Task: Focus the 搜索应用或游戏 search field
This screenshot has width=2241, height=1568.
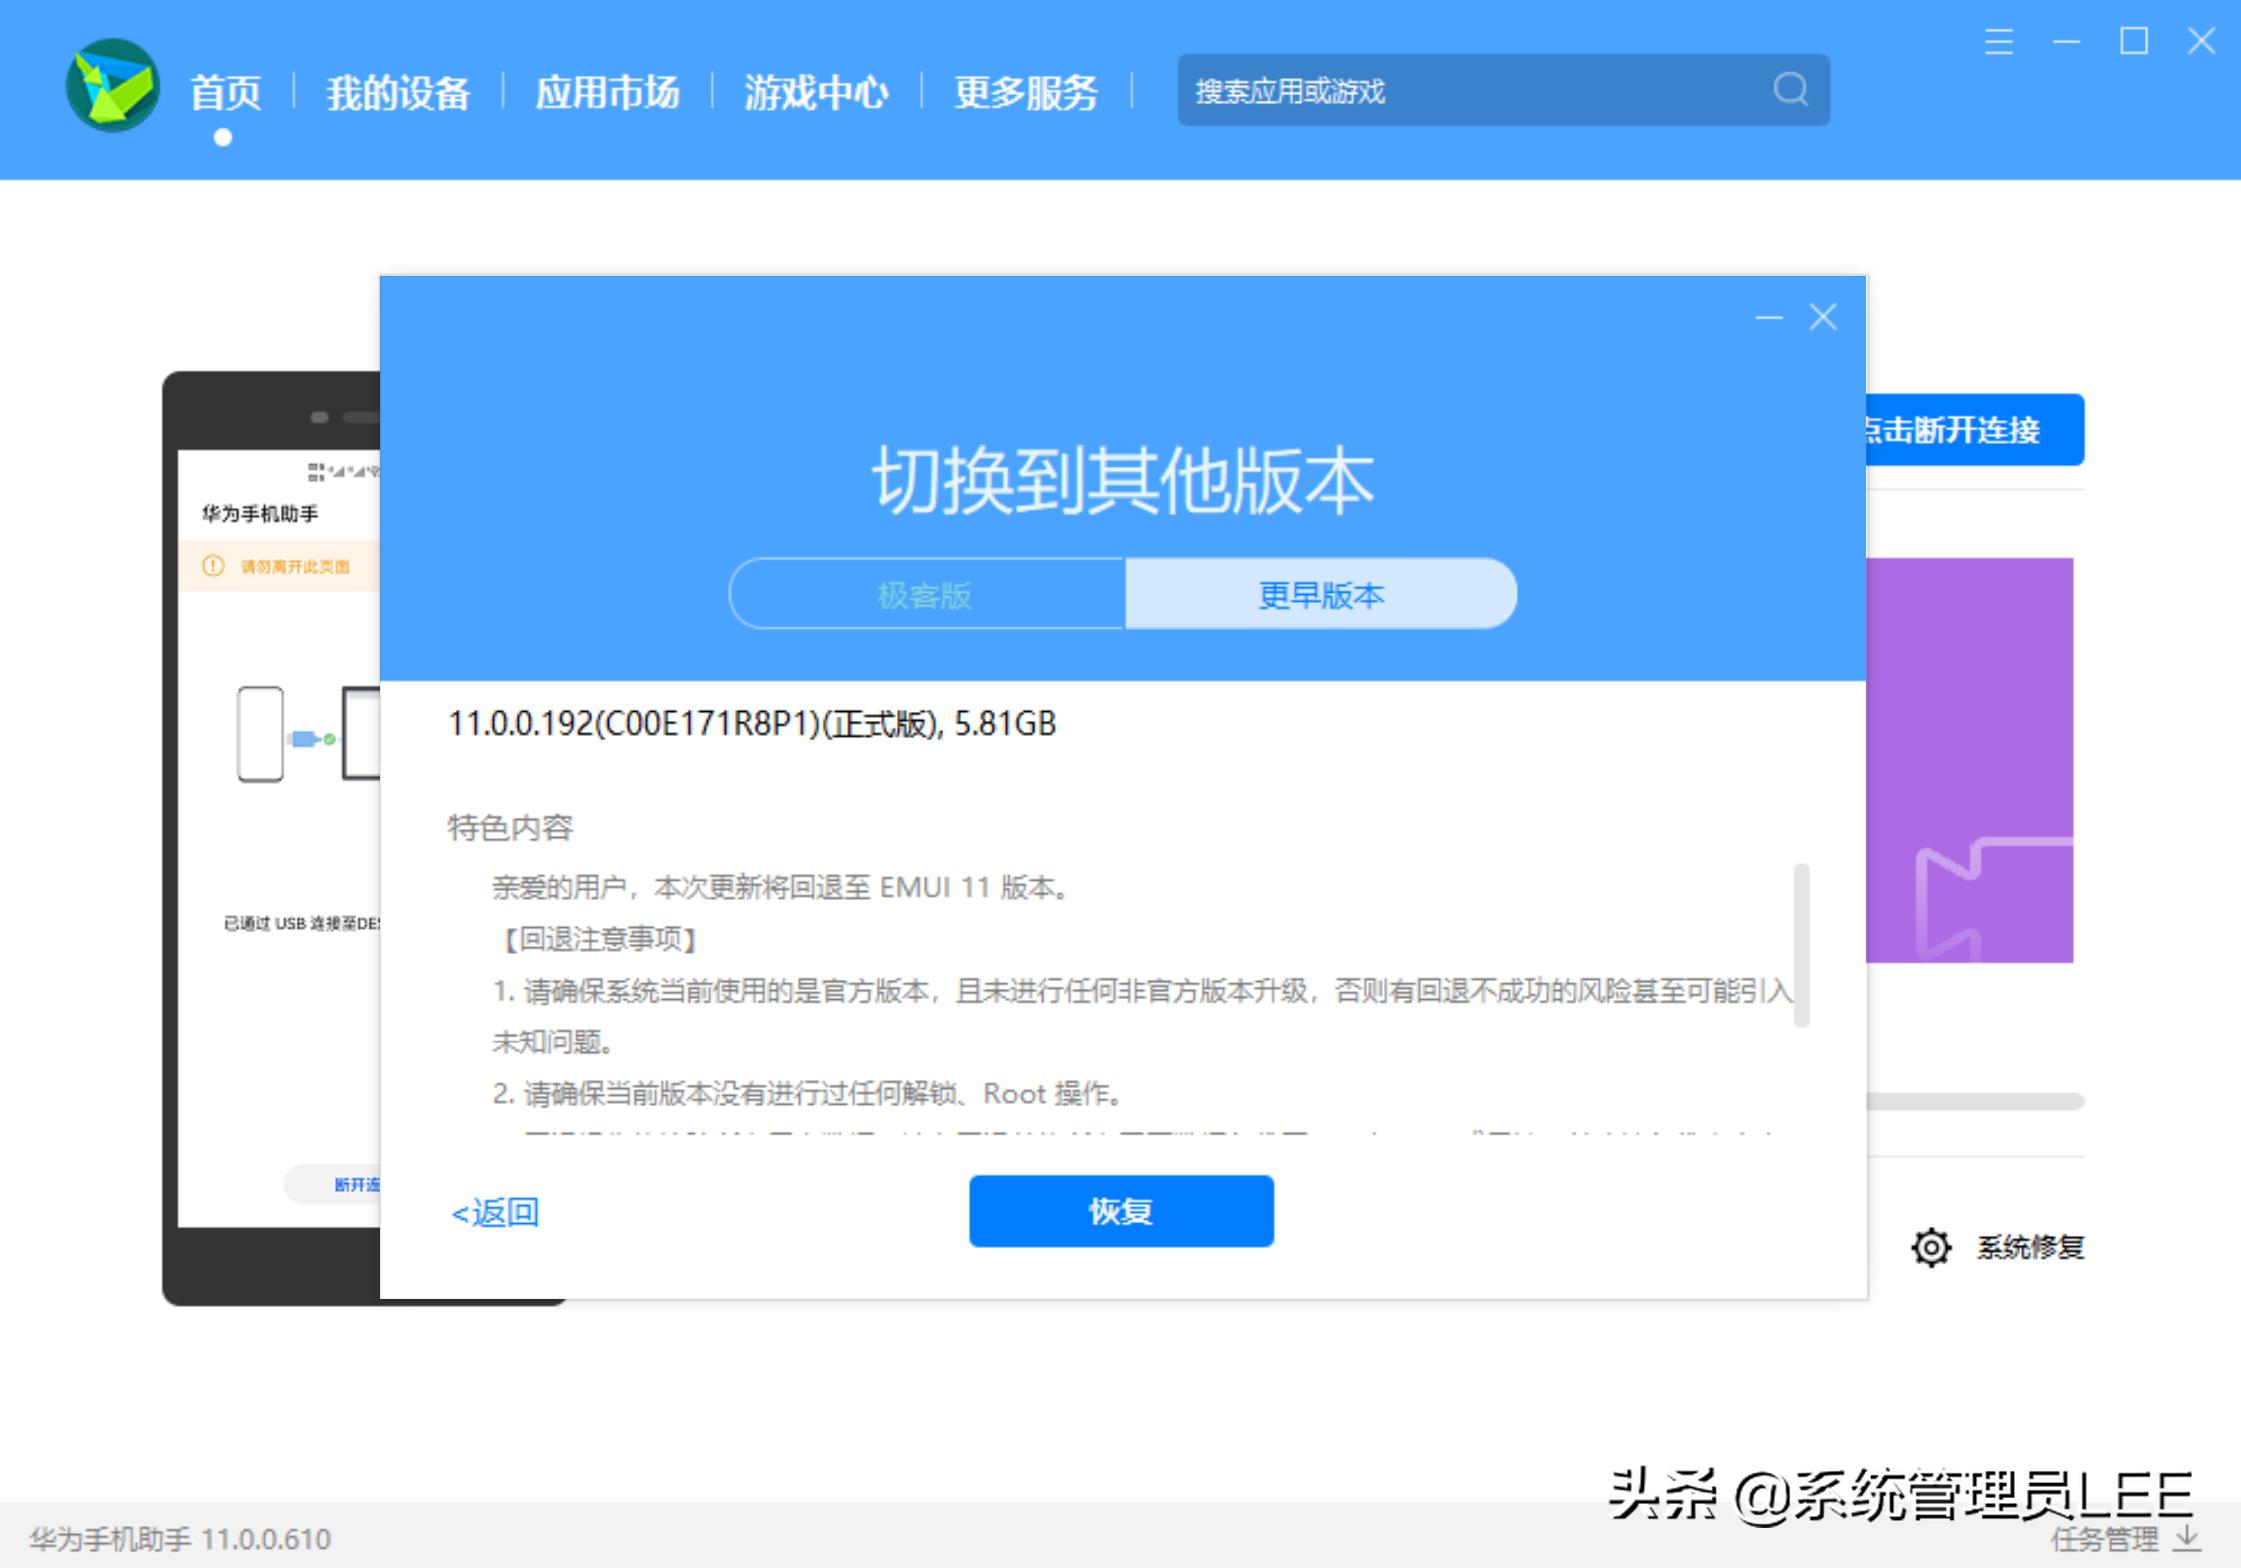Action: point(1470,91)
